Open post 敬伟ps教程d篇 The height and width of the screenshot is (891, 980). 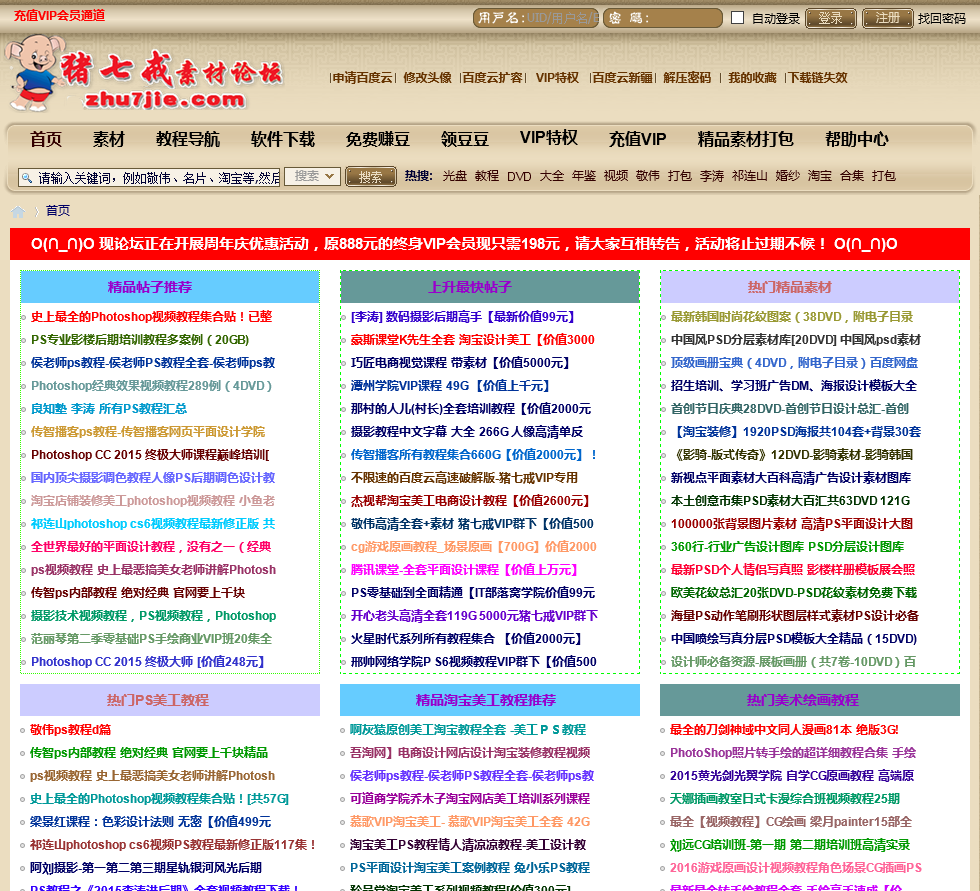tap(71, 730)
